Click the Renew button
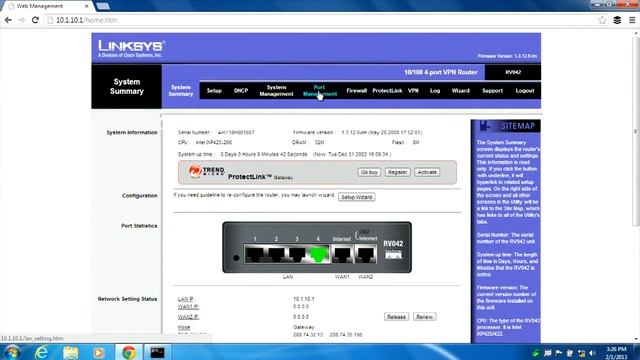The height and width of the screenshot is (360, 640). coord(424,317)
